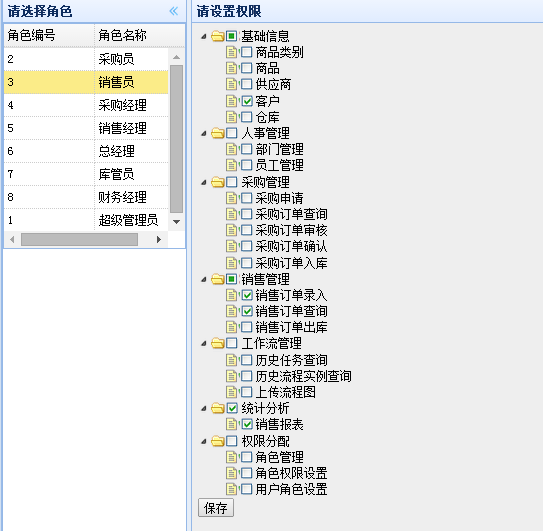Click the folder icon beside 统计分析
The width and height of the screenshot is (543, 531).
click(x=218, y=408)
